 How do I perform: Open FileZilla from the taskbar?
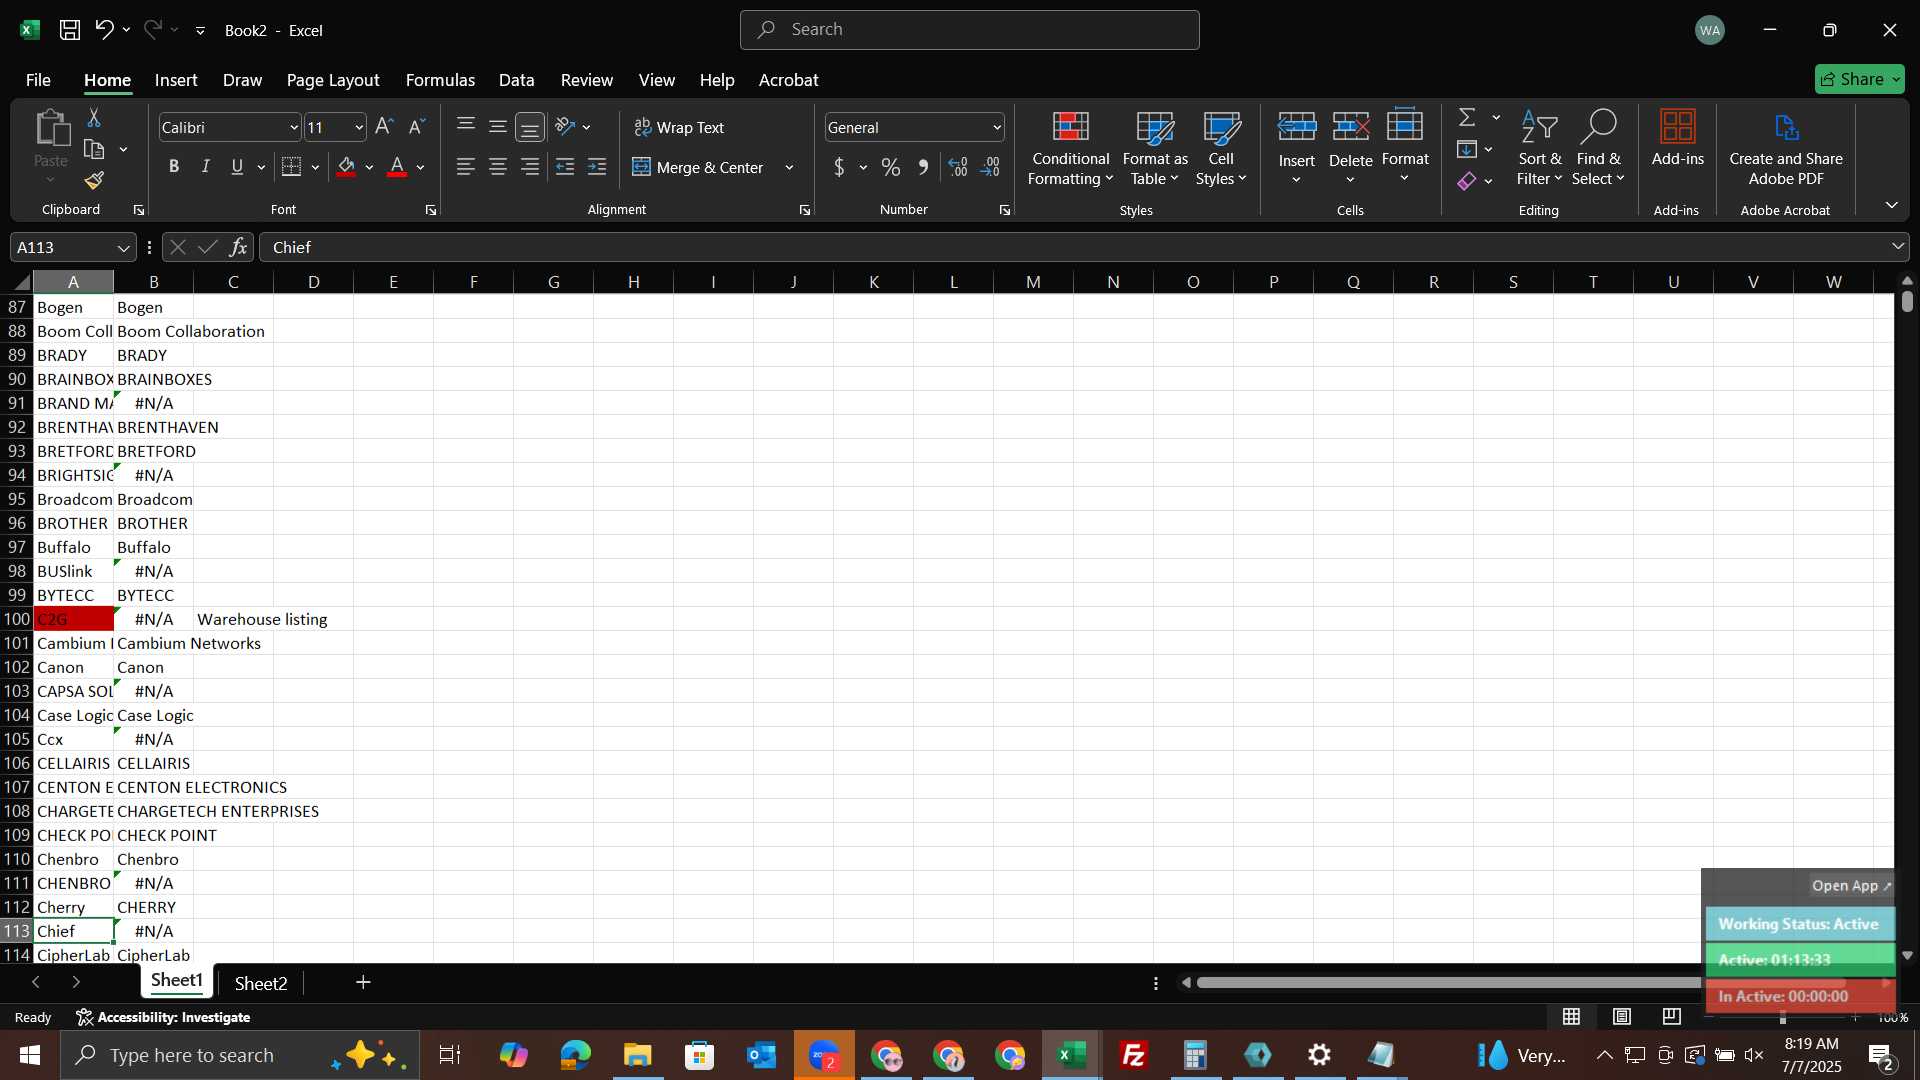[1134, 1055]
